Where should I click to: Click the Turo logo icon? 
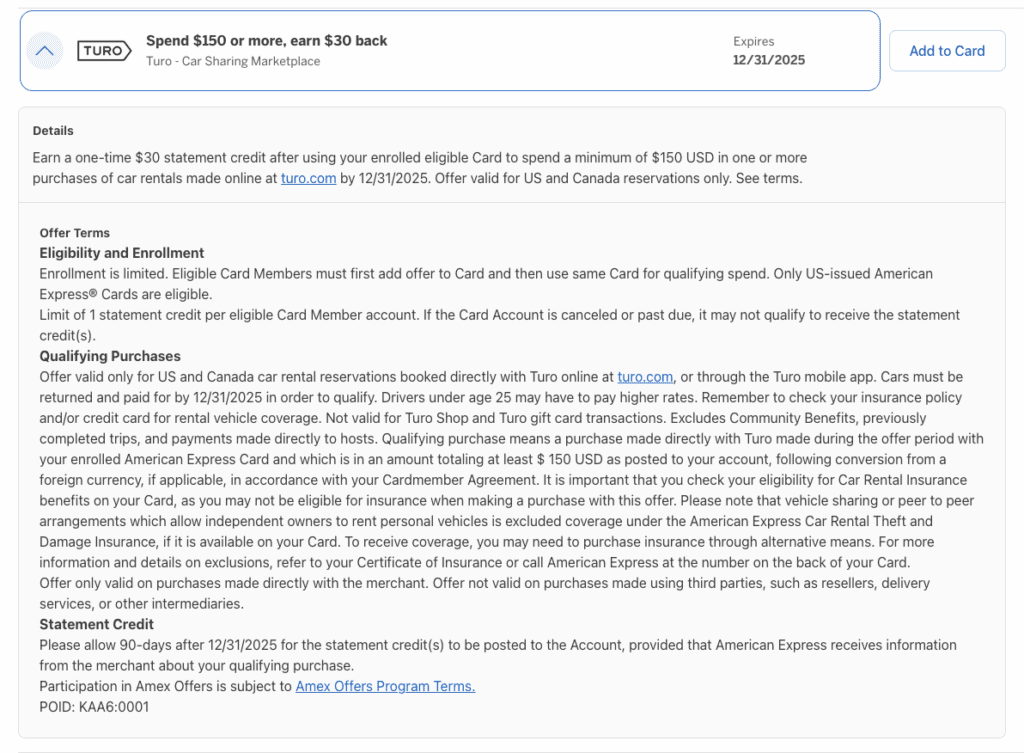coord(103,51)
